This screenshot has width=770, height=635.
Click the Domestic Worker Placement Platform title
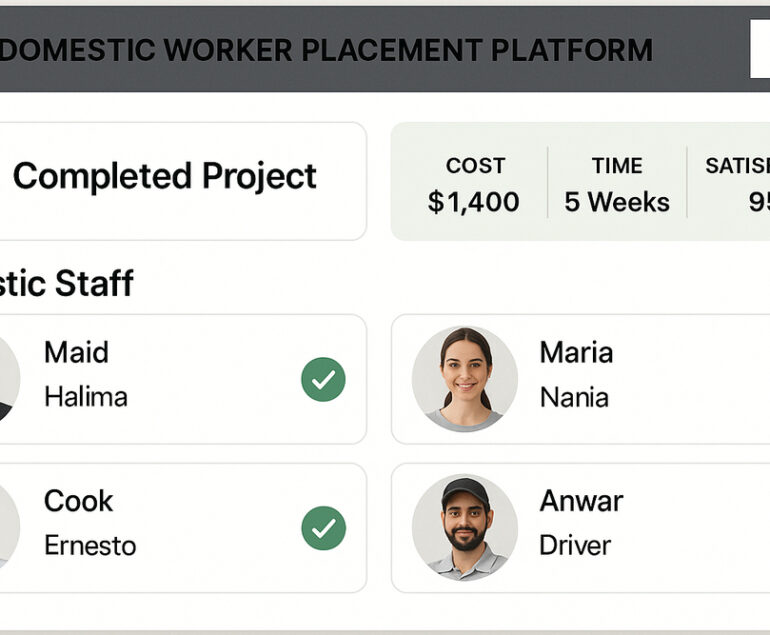(x=326, y=49)
